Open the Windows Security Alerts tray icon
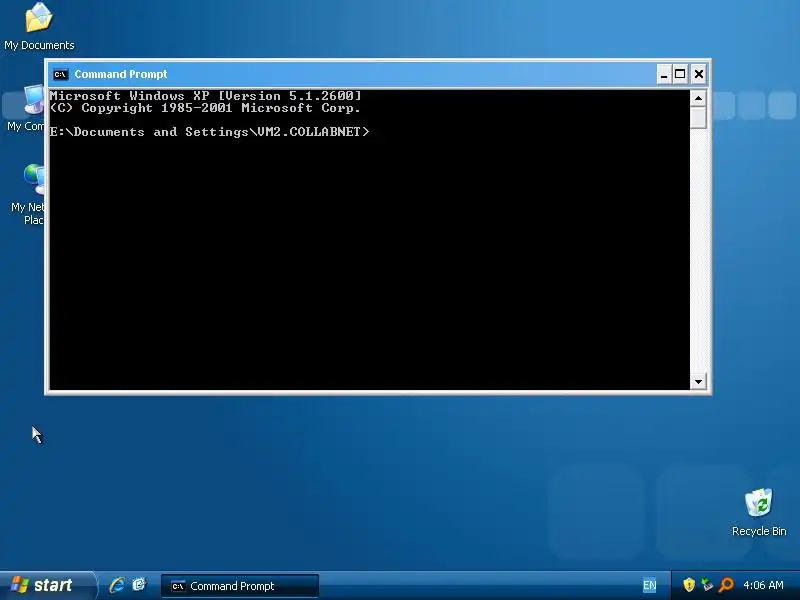Image resolution: width=800 pixels, height=600 pixels. click(689, 585)
